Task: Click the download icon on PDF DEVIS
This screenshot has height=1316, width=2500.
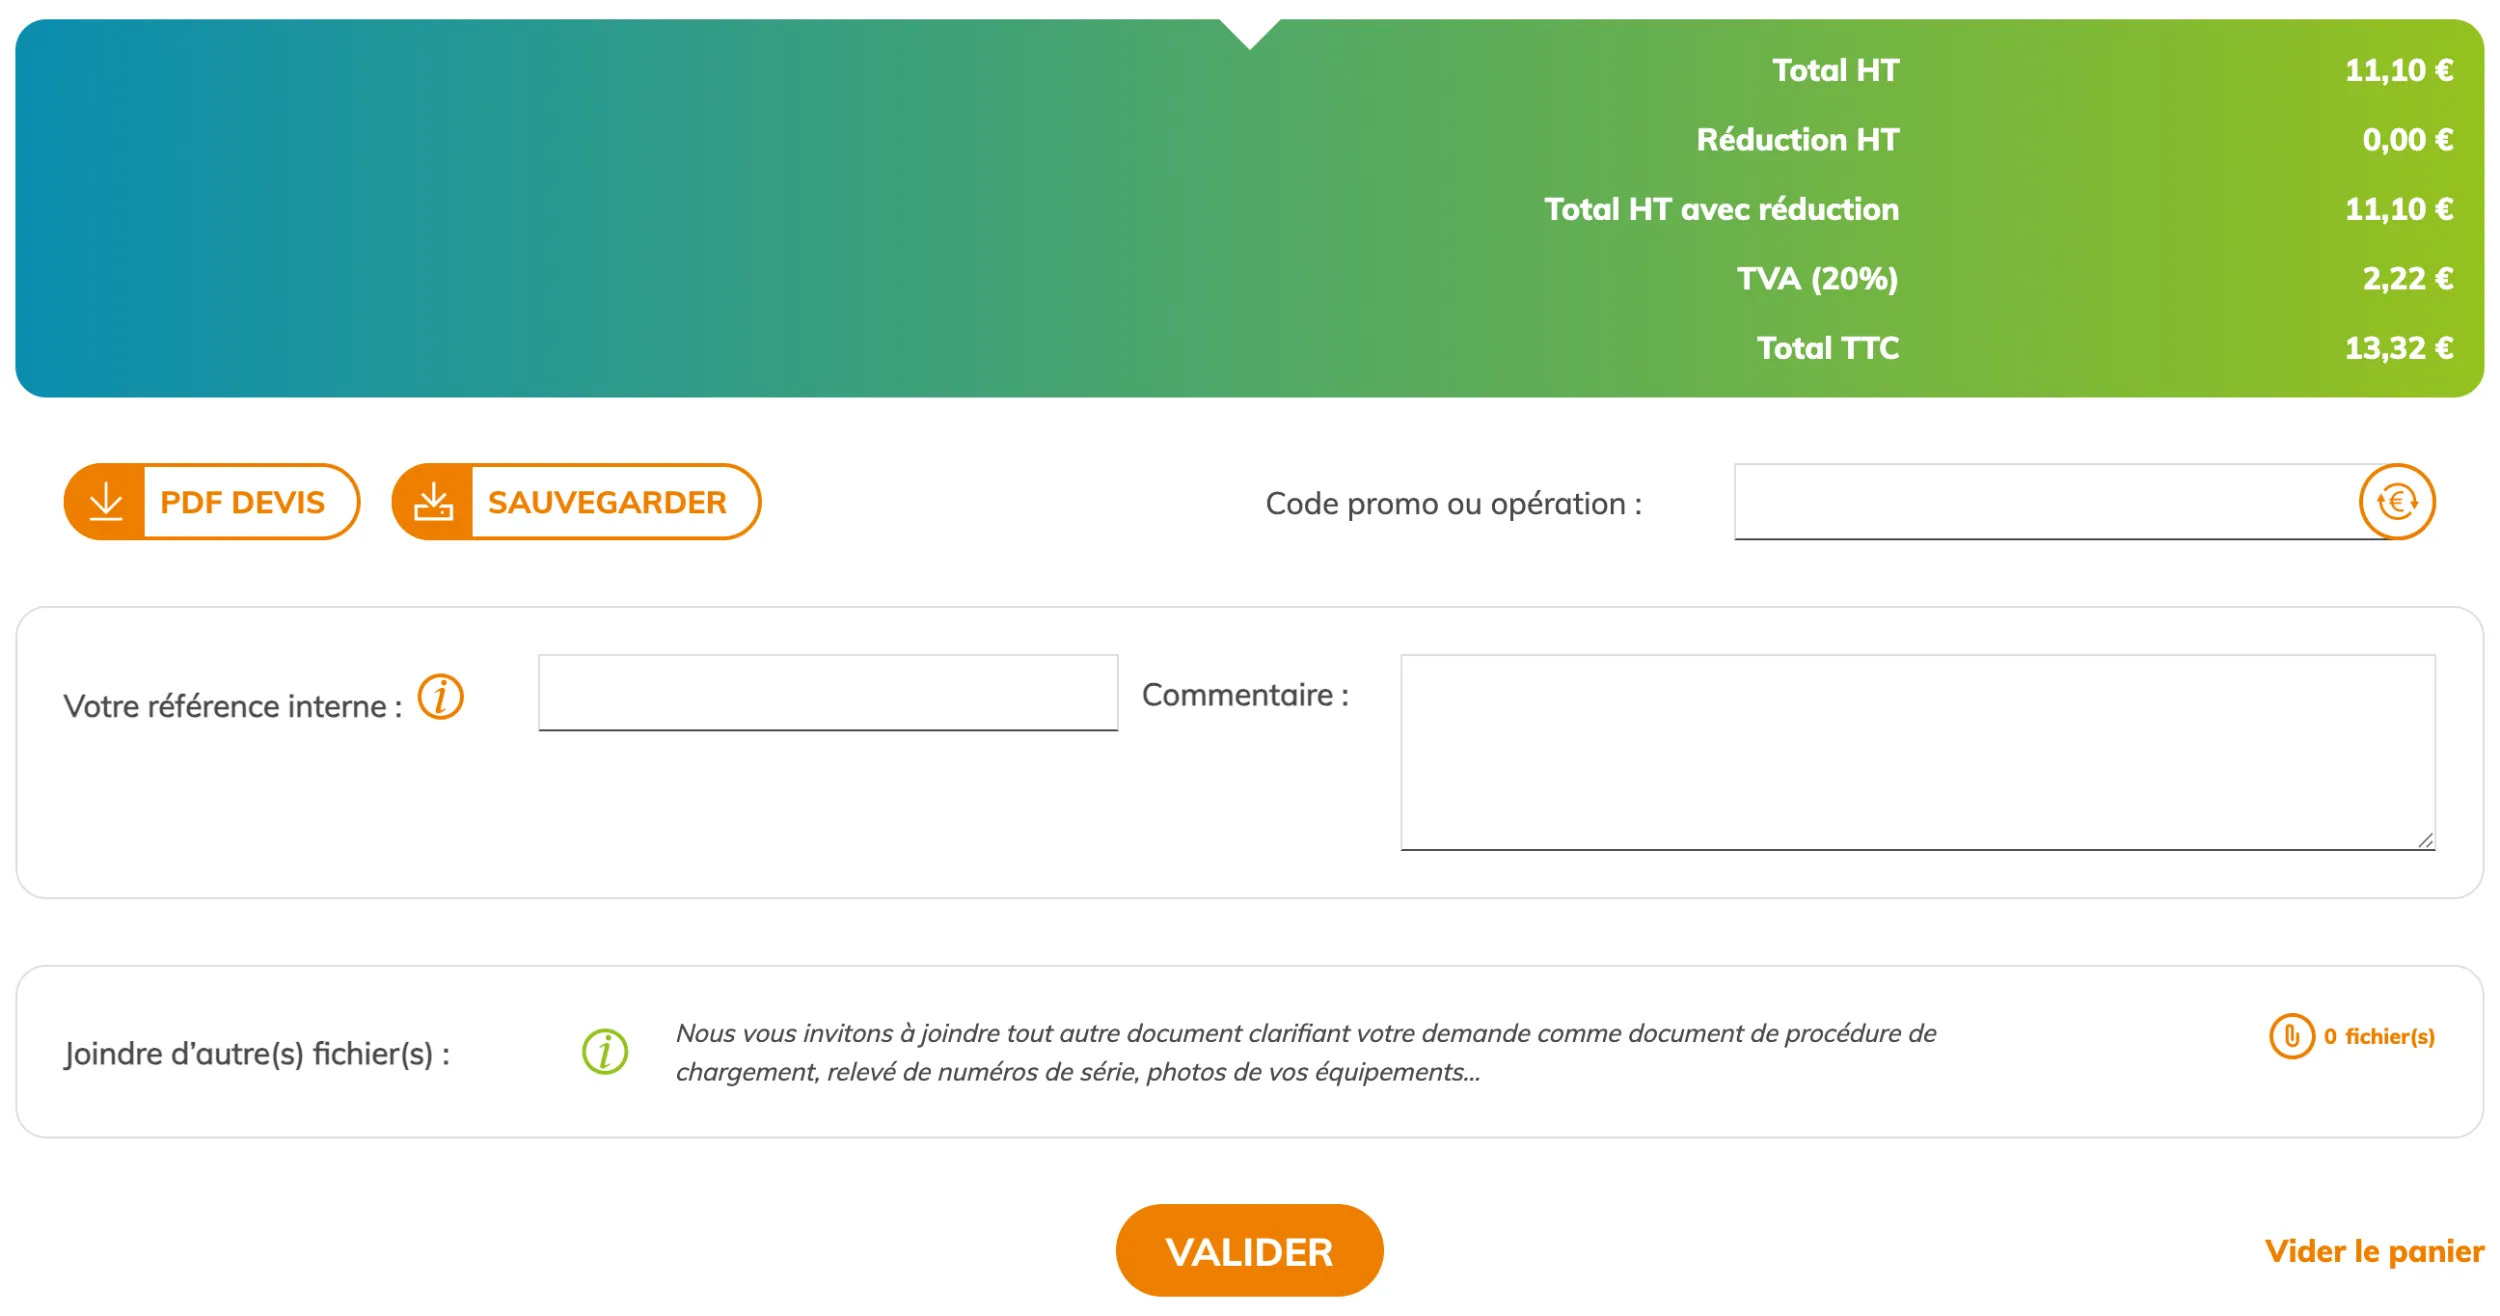Action: point(107,502)
